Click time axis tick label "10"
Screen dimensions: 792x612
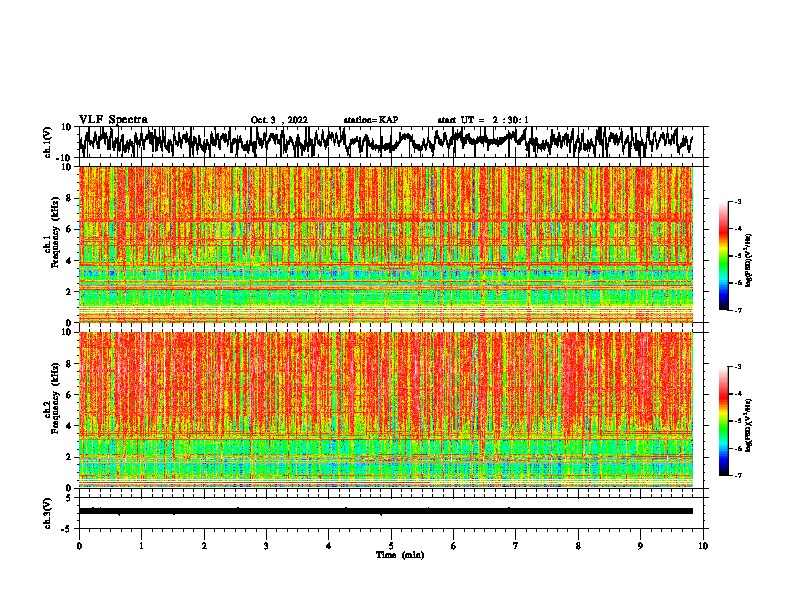click(x=703, y=546)
